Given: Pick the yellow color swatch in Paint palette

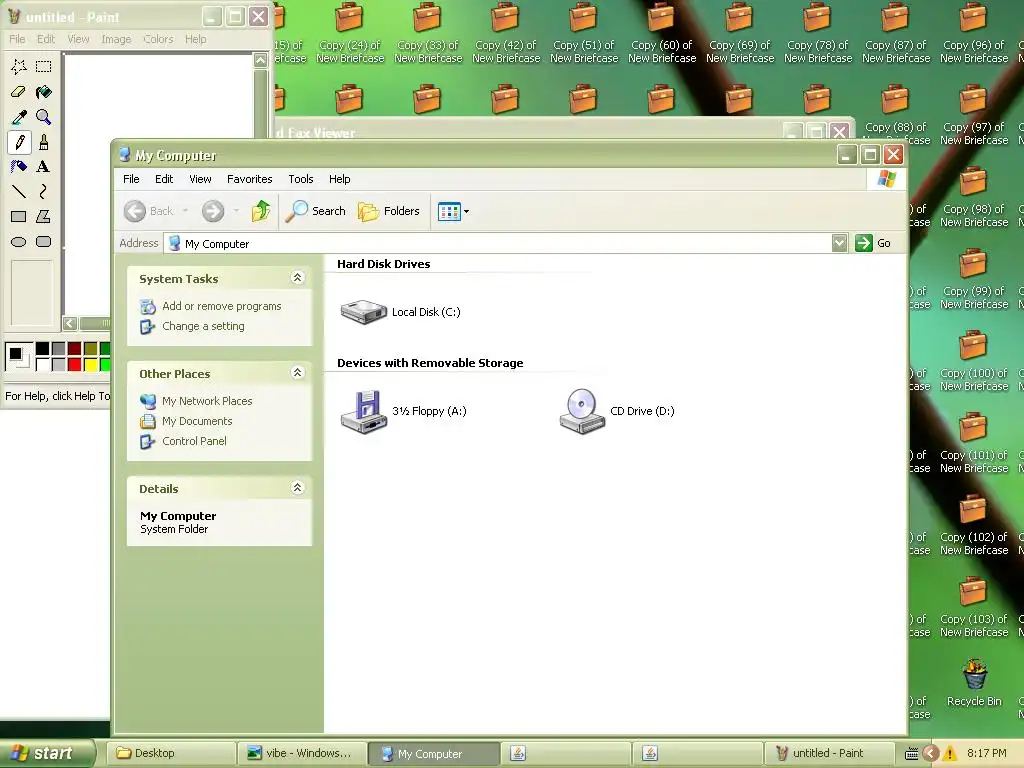Looking at the screenshot, I should (91, 364).
